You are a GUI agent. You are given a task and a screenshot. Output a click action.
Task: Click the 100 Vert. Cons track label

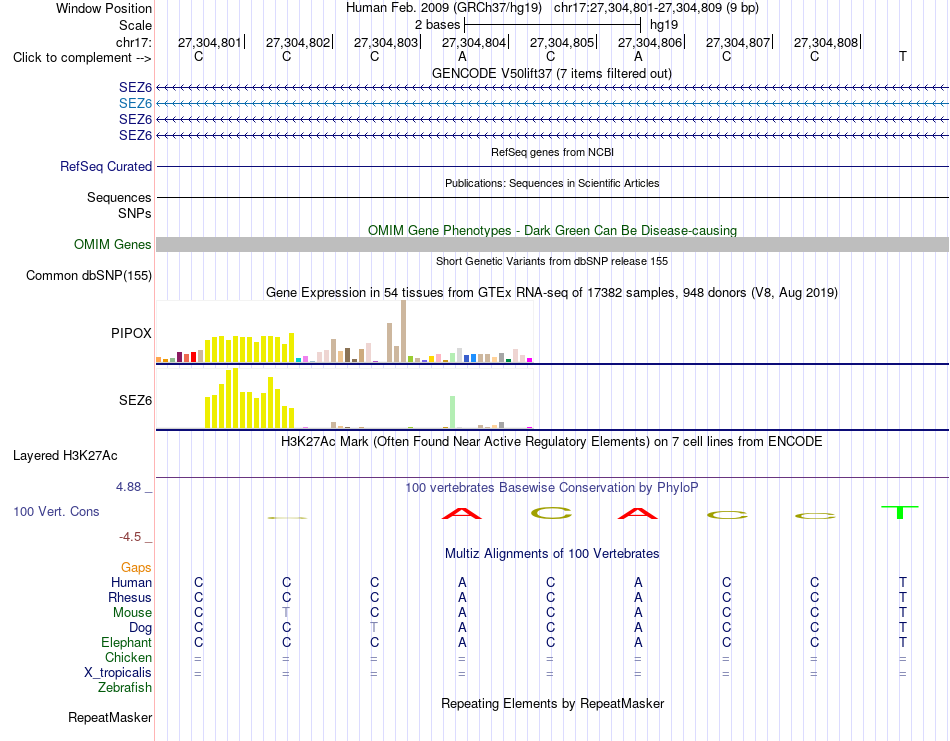(56, 511)
